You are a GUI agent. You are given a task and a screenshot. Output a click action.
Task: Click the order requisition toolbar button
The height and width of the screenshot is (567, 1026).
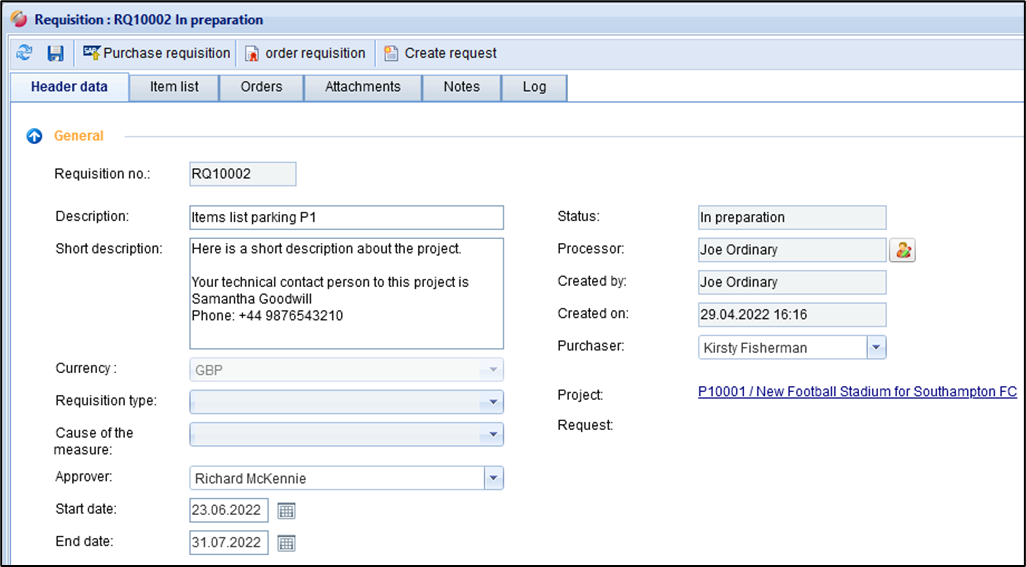[305, 53]
